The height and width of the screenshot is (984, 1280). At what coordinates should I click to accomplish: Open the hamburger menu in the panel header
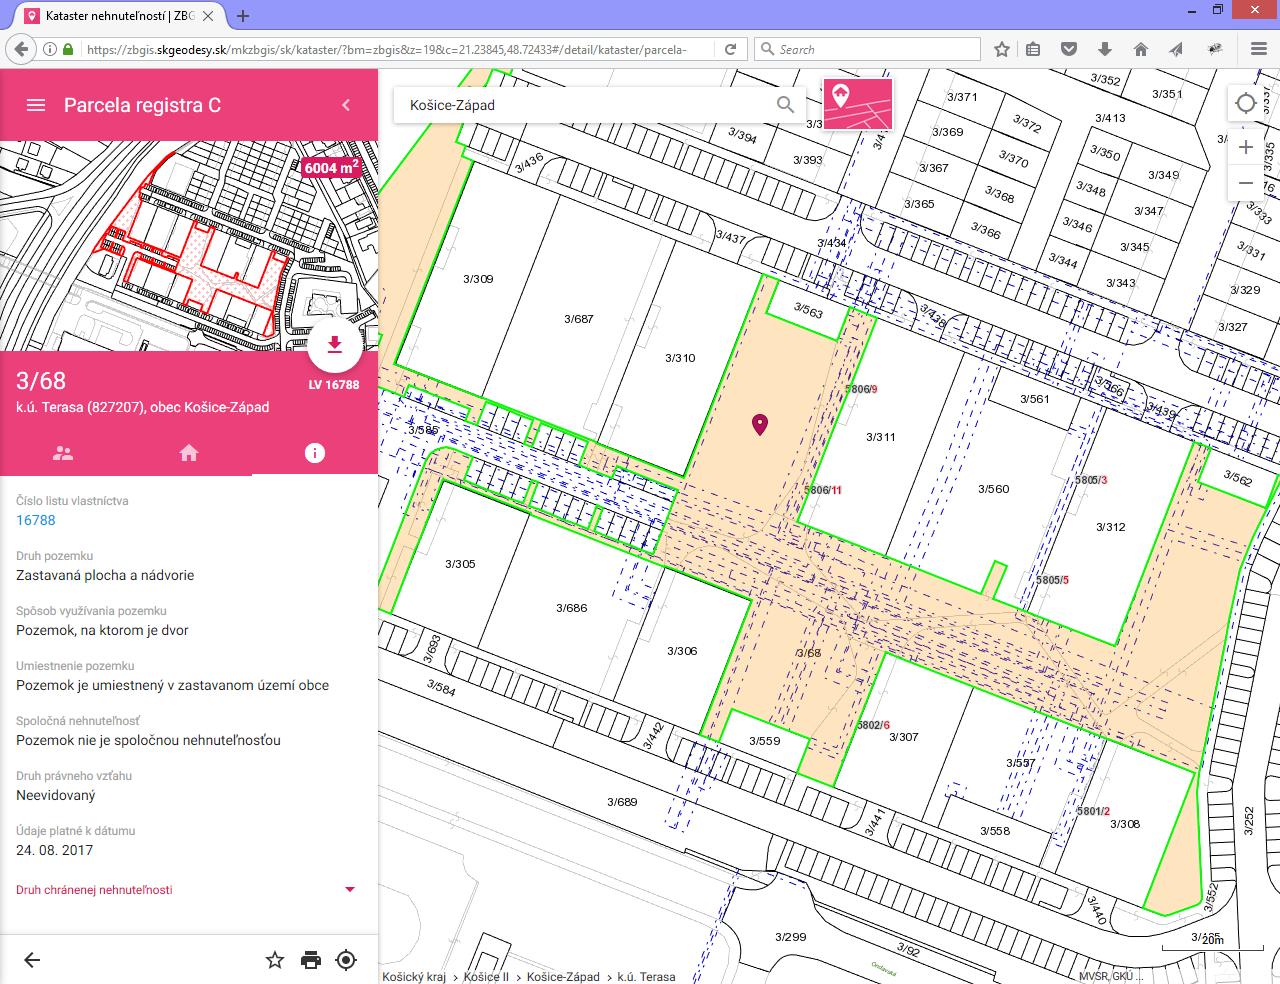tap(36, 105)
